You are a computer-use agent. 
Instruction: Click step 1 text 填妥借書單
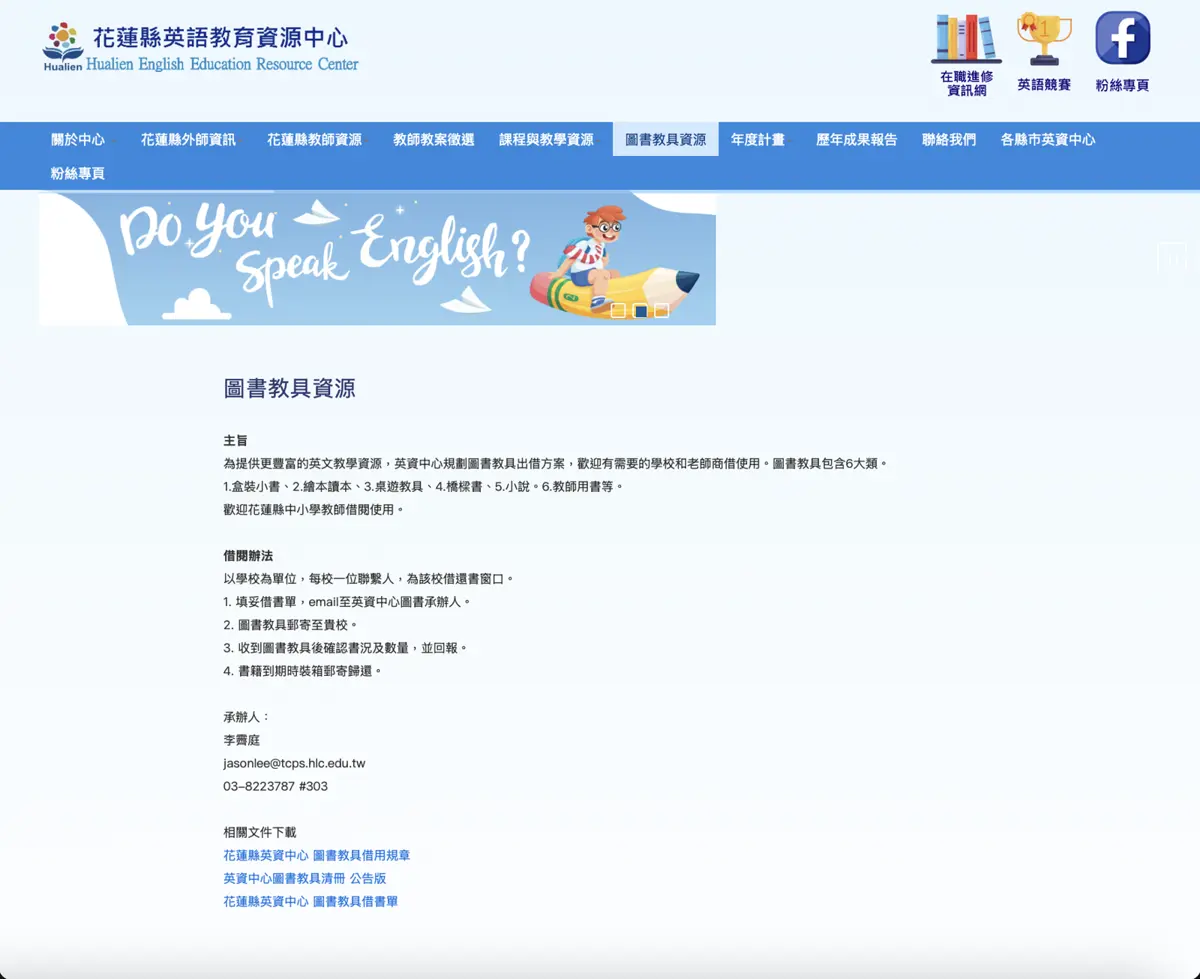266,602
